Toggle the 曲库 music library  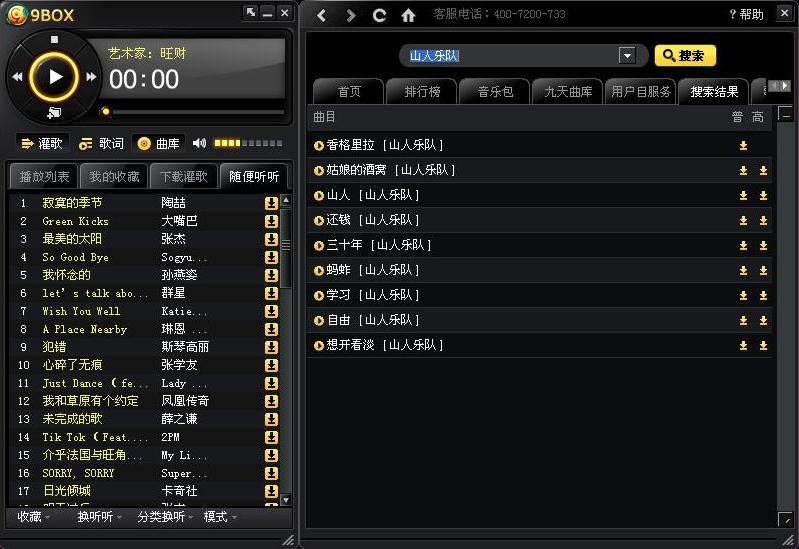(x=158, y=144)
